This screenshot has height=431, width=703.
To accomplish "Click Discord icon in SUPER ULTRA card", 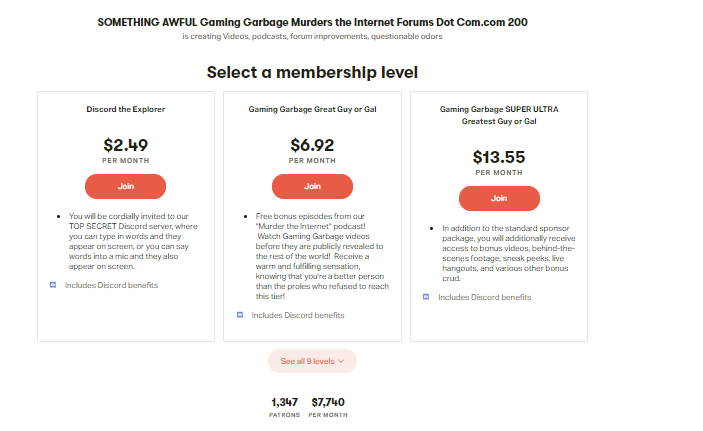I will (426, 297).
